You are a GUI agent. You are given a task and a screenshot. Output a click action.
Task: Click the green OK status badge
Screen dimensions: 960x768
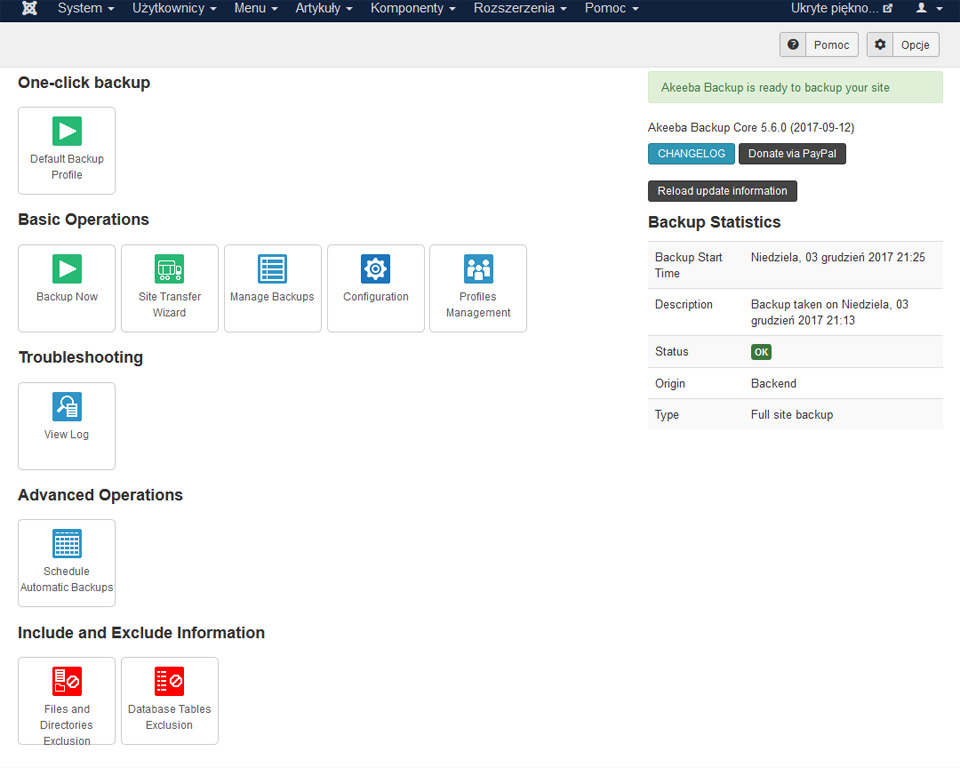tap(761, 352)
